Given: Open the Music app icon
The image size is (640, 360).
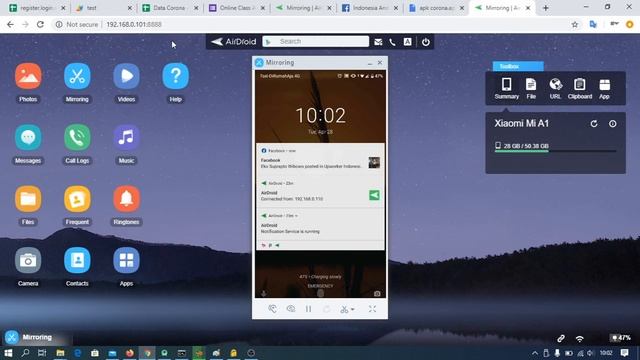Looking at the screenshot, I should click(x=127, y=138).
